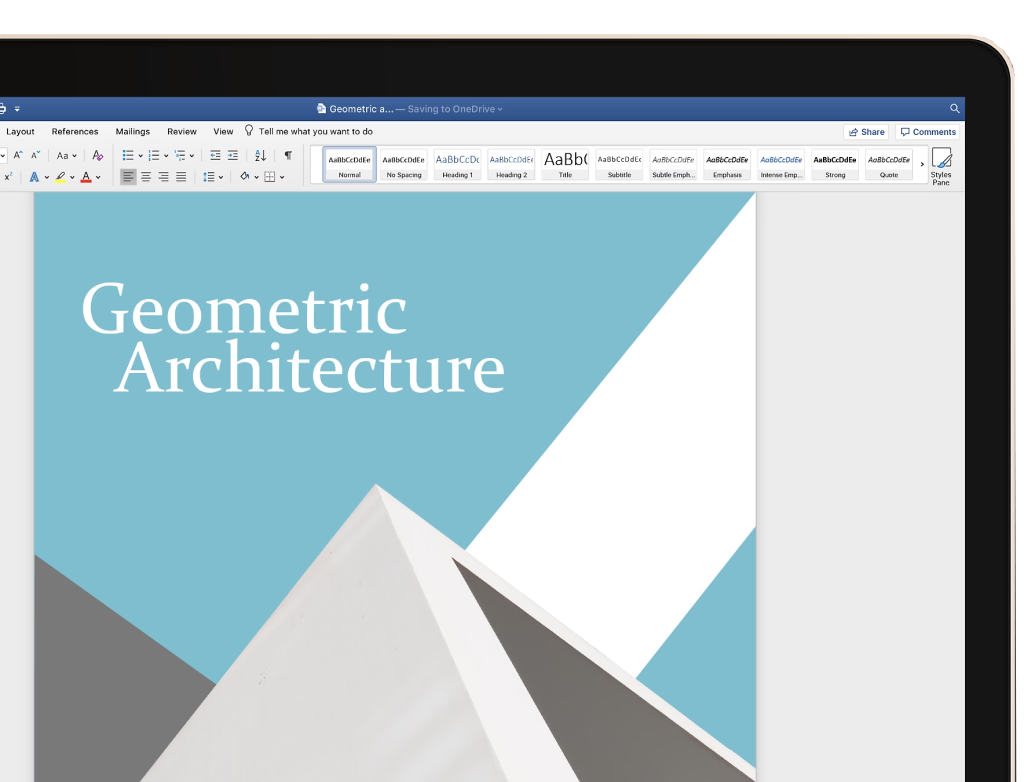Expand the line spacing dropdown
This screenshot has height=782, width=1024.
click(213, 177)
